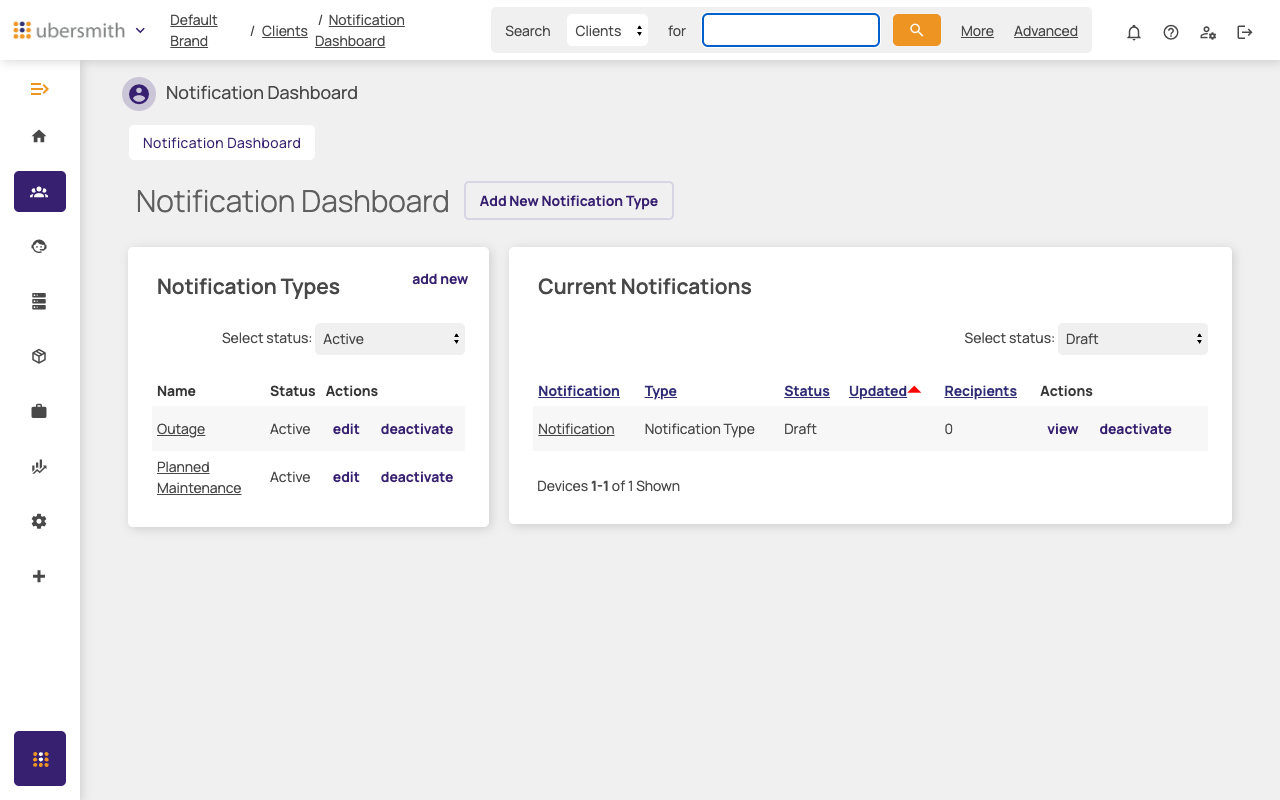Open the Clients sidebar section

pos(40,191)
